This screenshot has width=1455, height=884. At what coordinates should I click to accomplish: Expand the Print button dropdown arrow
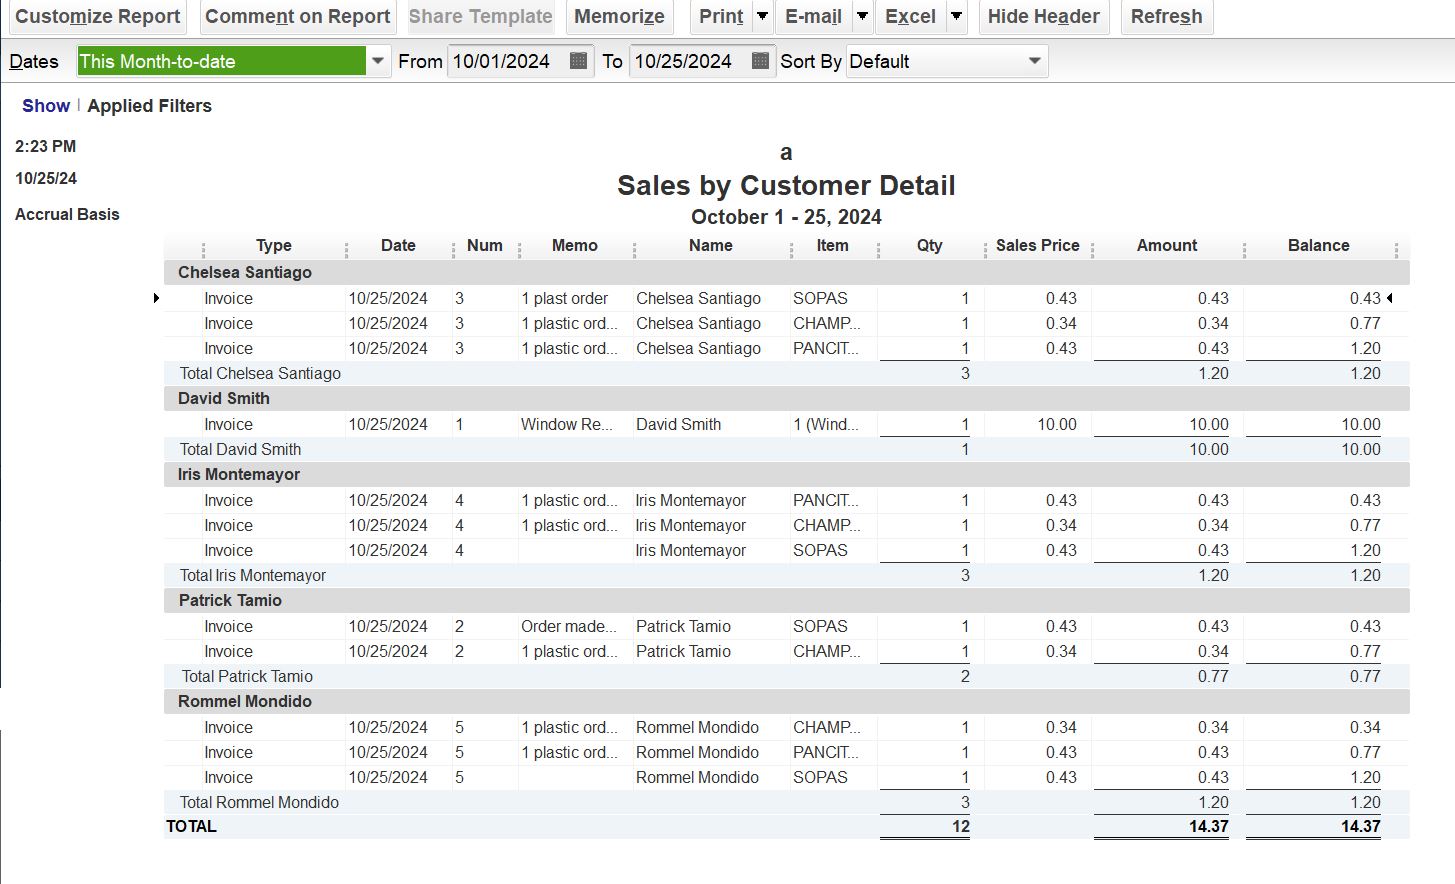point(762,16)
